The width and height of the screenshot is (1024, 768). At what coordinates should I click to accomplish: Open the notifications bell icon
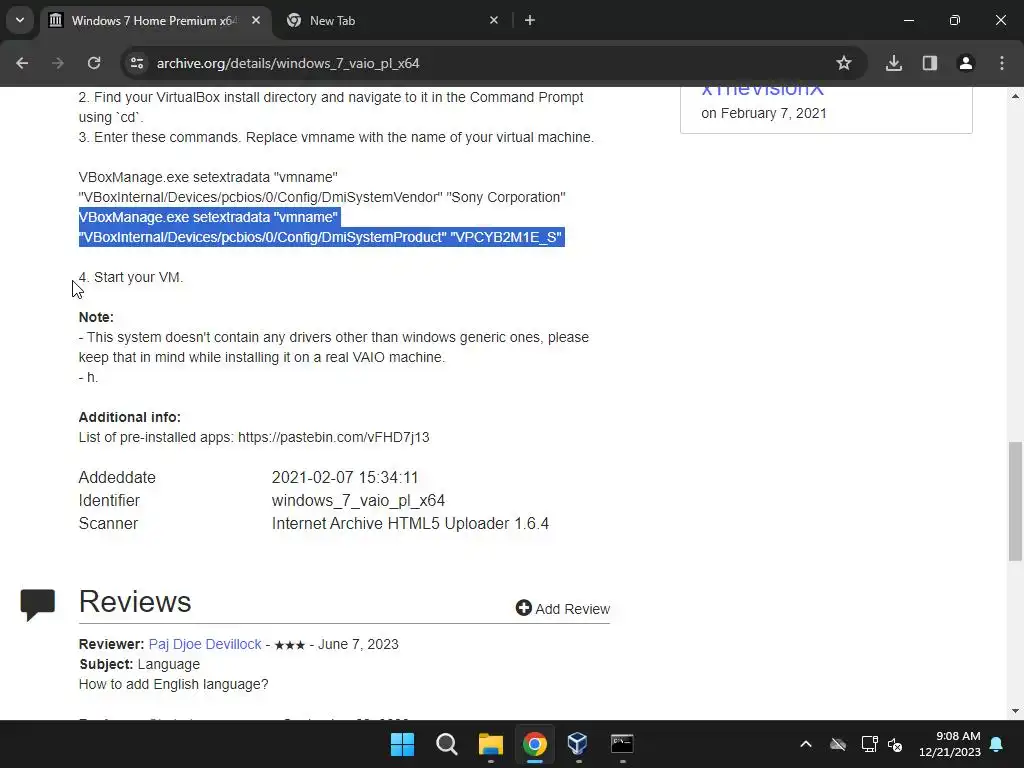point(997,744)
